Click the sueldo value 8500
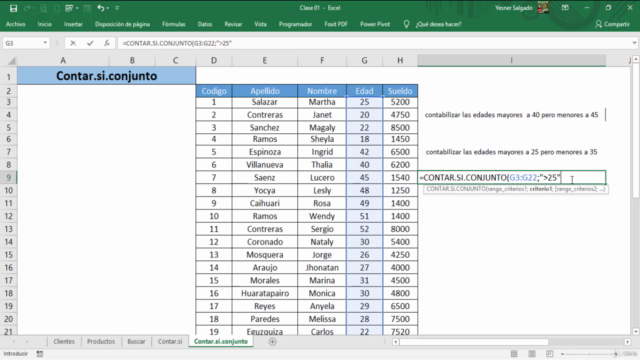Image resolution: width=640 pixels, height=360 pixels. coord(400,128)
